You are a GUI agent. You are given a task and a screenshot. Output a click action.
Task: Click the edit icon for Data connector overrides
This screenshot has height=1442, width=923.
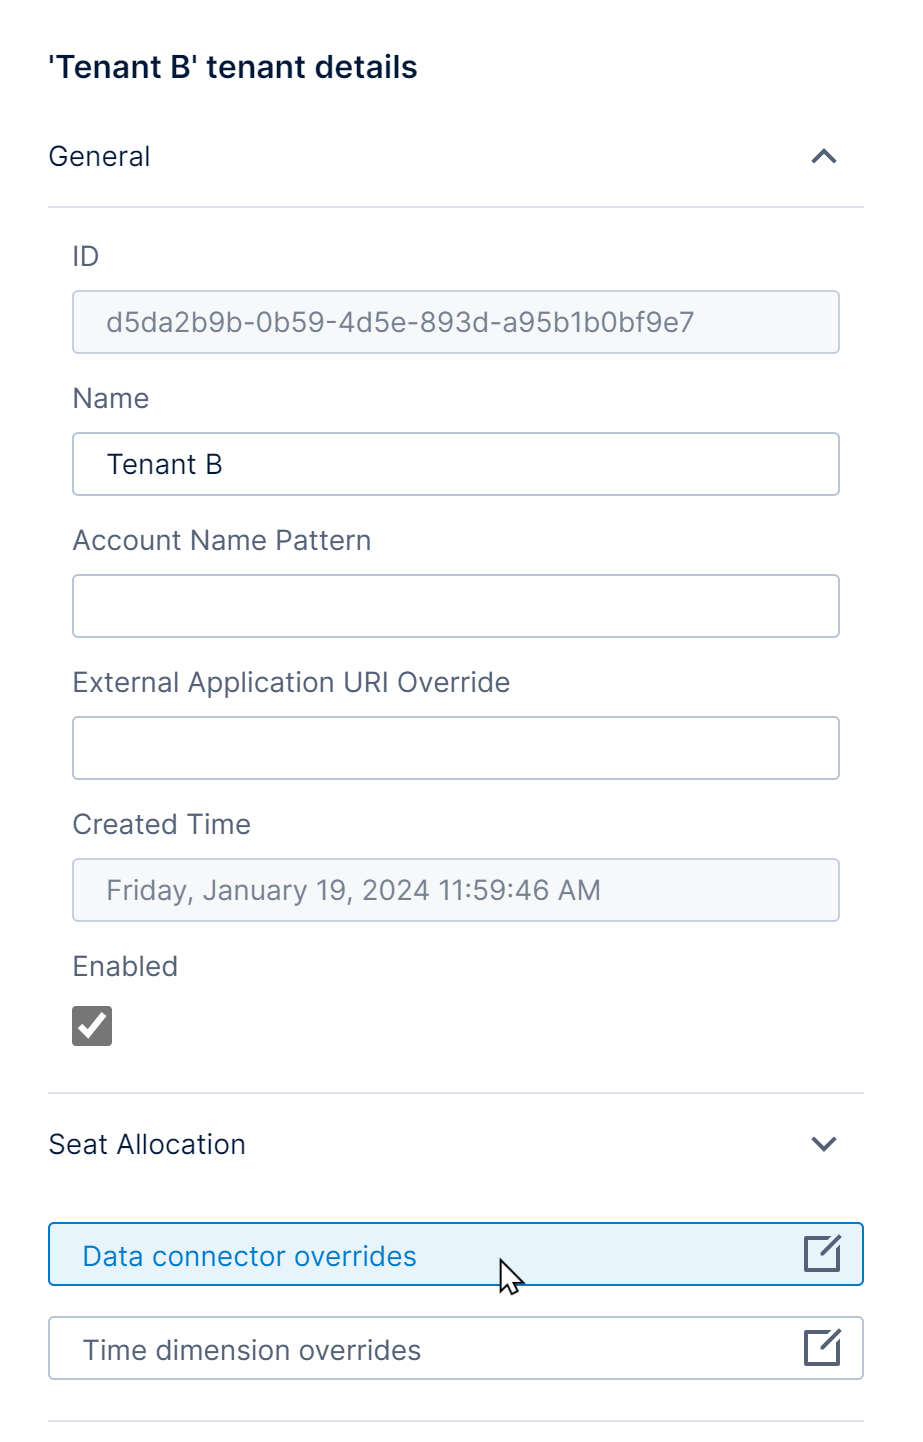point(822,1253)
